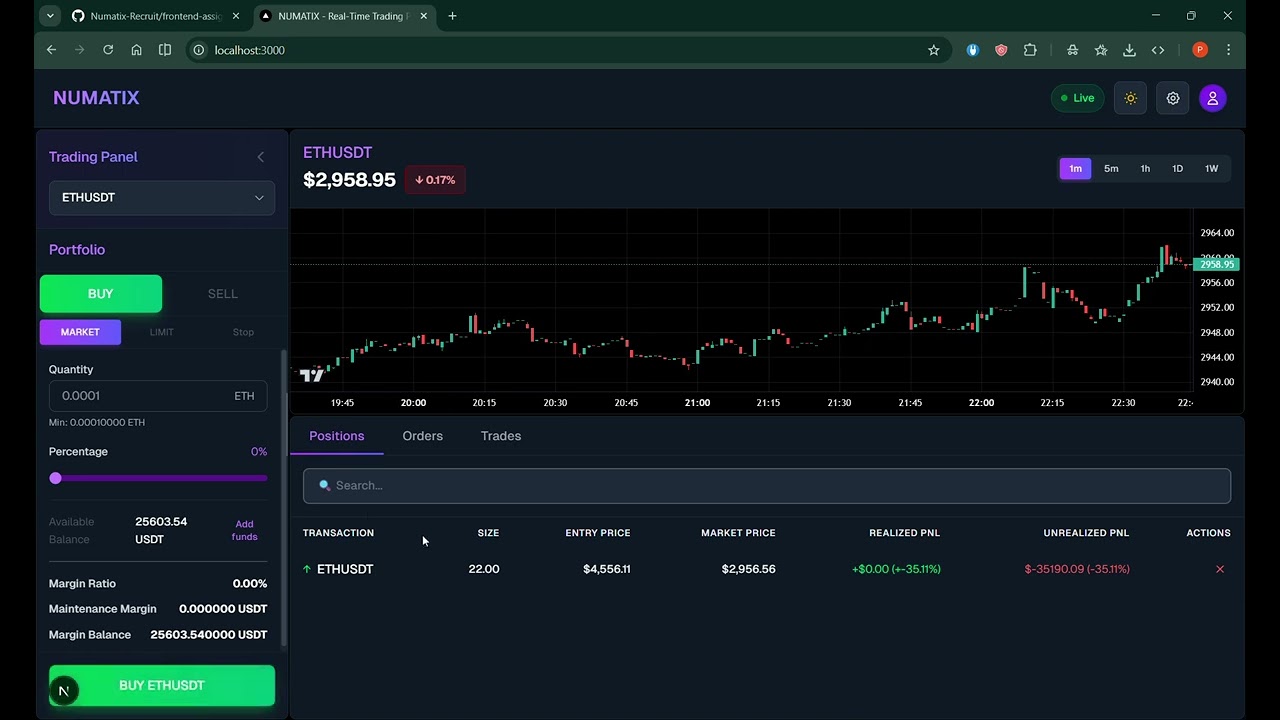Screen dimensions: 1280x720
Task: Open Chrome profile P avatar
Action: tap(1200, 50)
